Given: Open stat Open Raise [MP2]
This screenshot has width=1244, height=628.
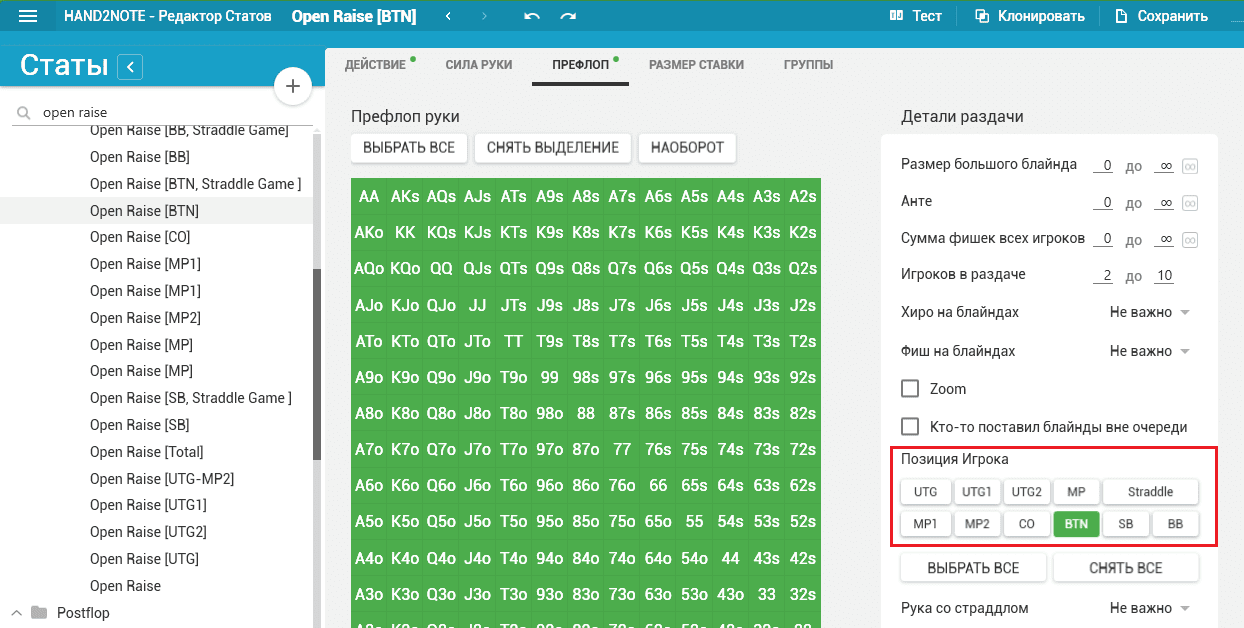Looking at the screenshot, I should coord(145,318).
